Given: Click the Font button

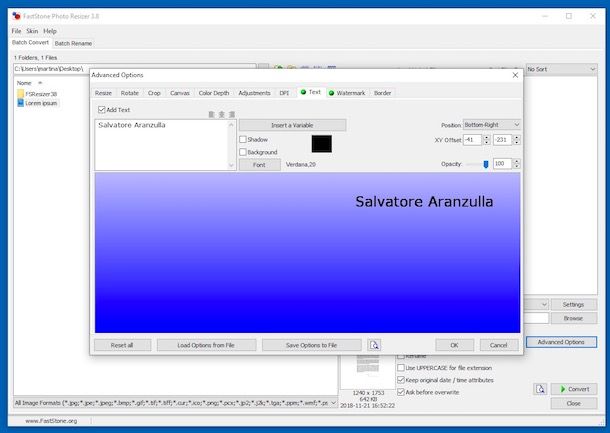Looking at the screenshot, I should tap(259, 165).
